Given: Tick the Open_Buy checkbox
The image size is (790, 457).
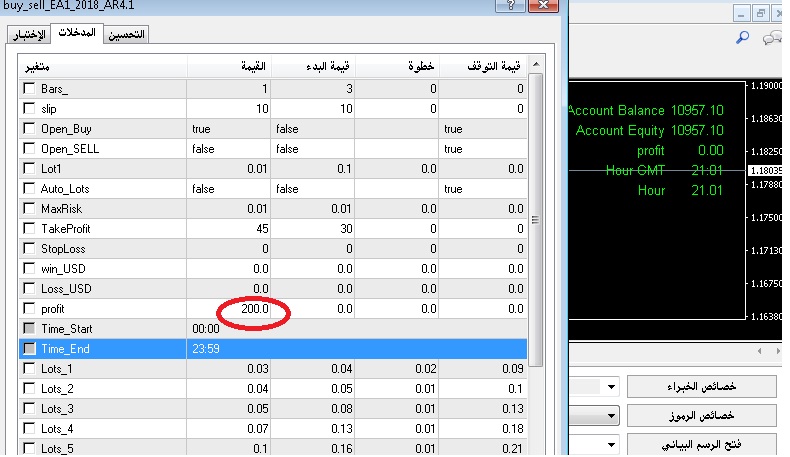Looking at the screenshot, I should [x=29, y=129].
